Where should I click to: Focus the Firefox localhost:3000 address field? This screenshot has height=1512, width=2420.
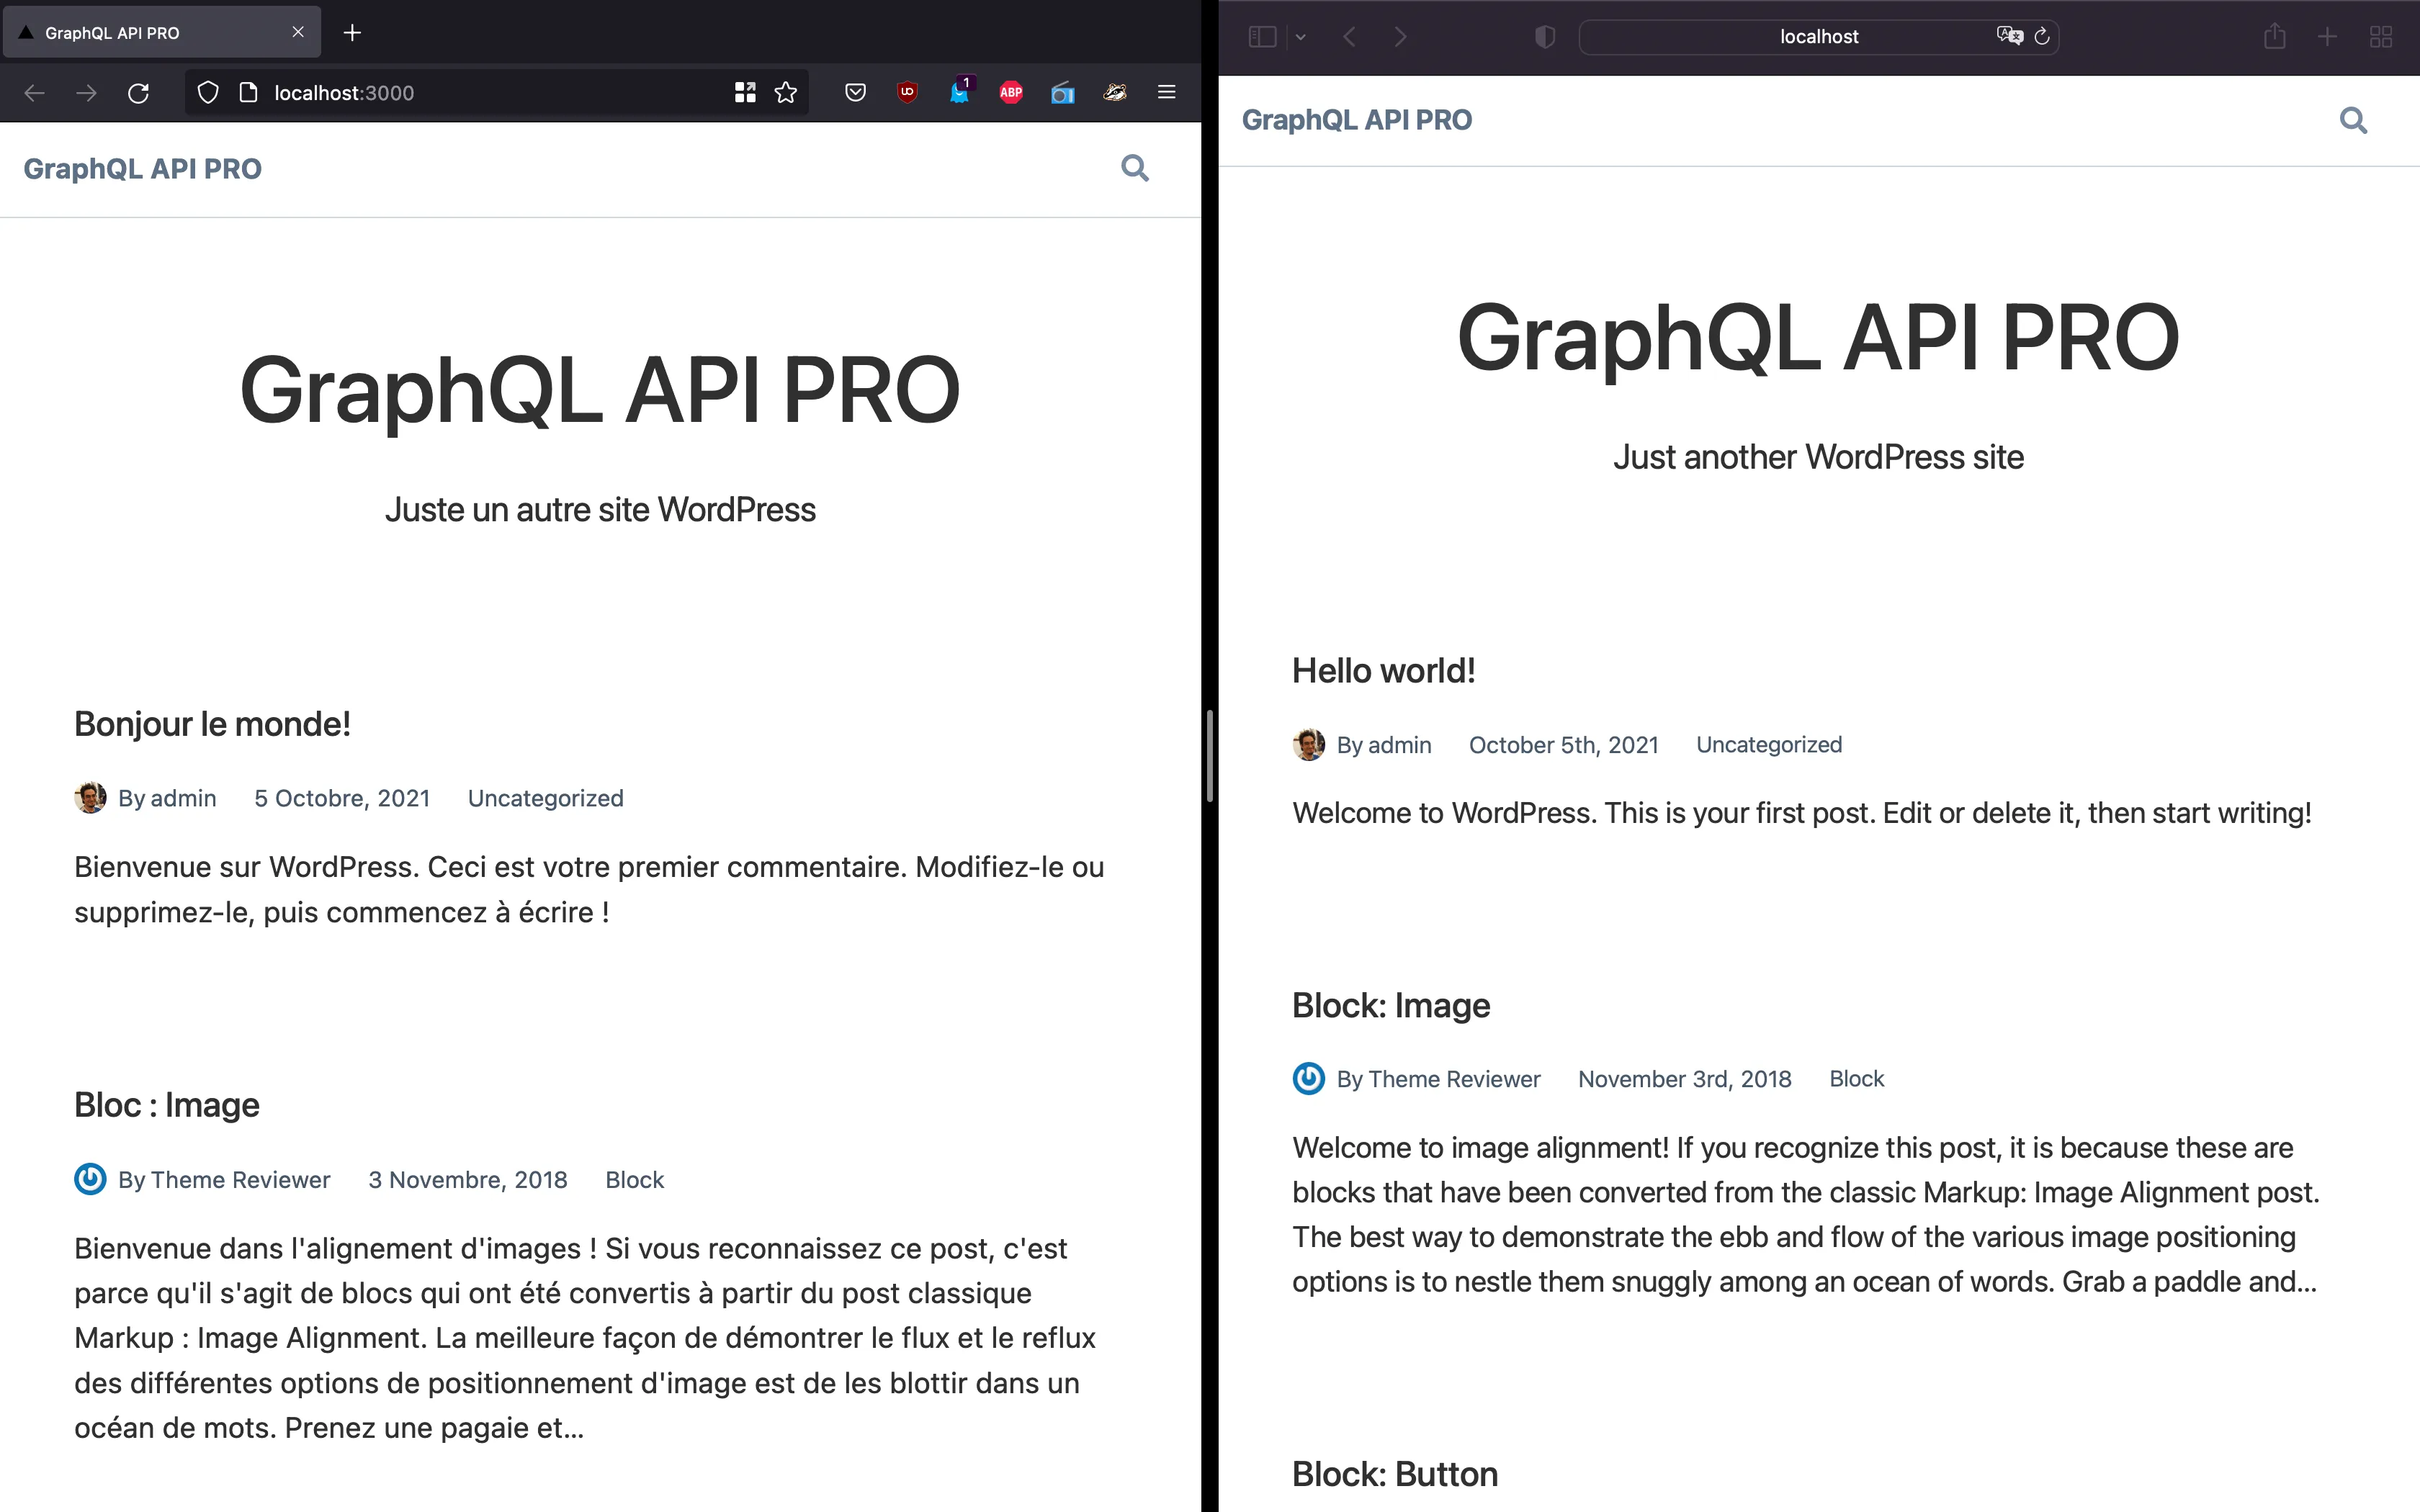(496, 93)
